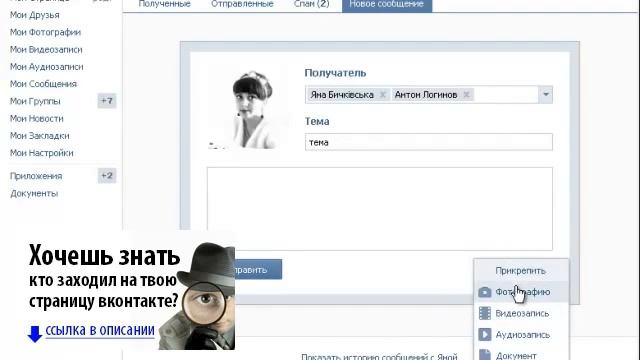Open Мои Группы in sidebar
Image resolution: width=640 pixels, height=360 pixels.
pyautogui.click(x=35, y=101)
